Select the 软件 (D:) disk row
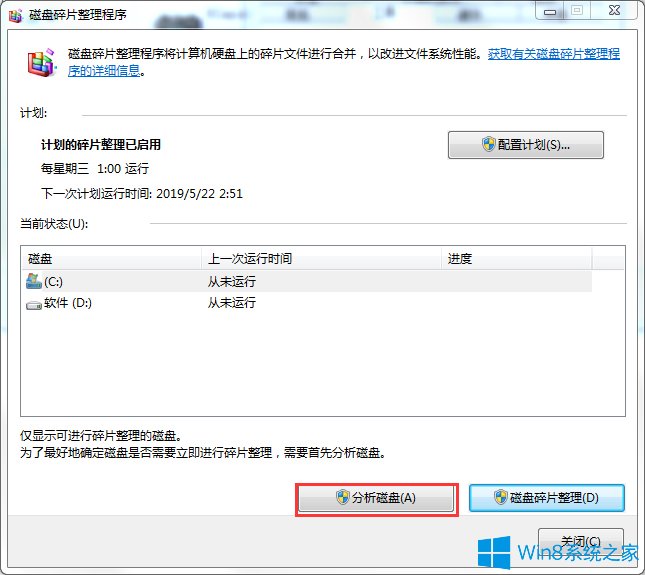Image resolution: width=645 pixels, height=575 pixels. tap(307, 303)
